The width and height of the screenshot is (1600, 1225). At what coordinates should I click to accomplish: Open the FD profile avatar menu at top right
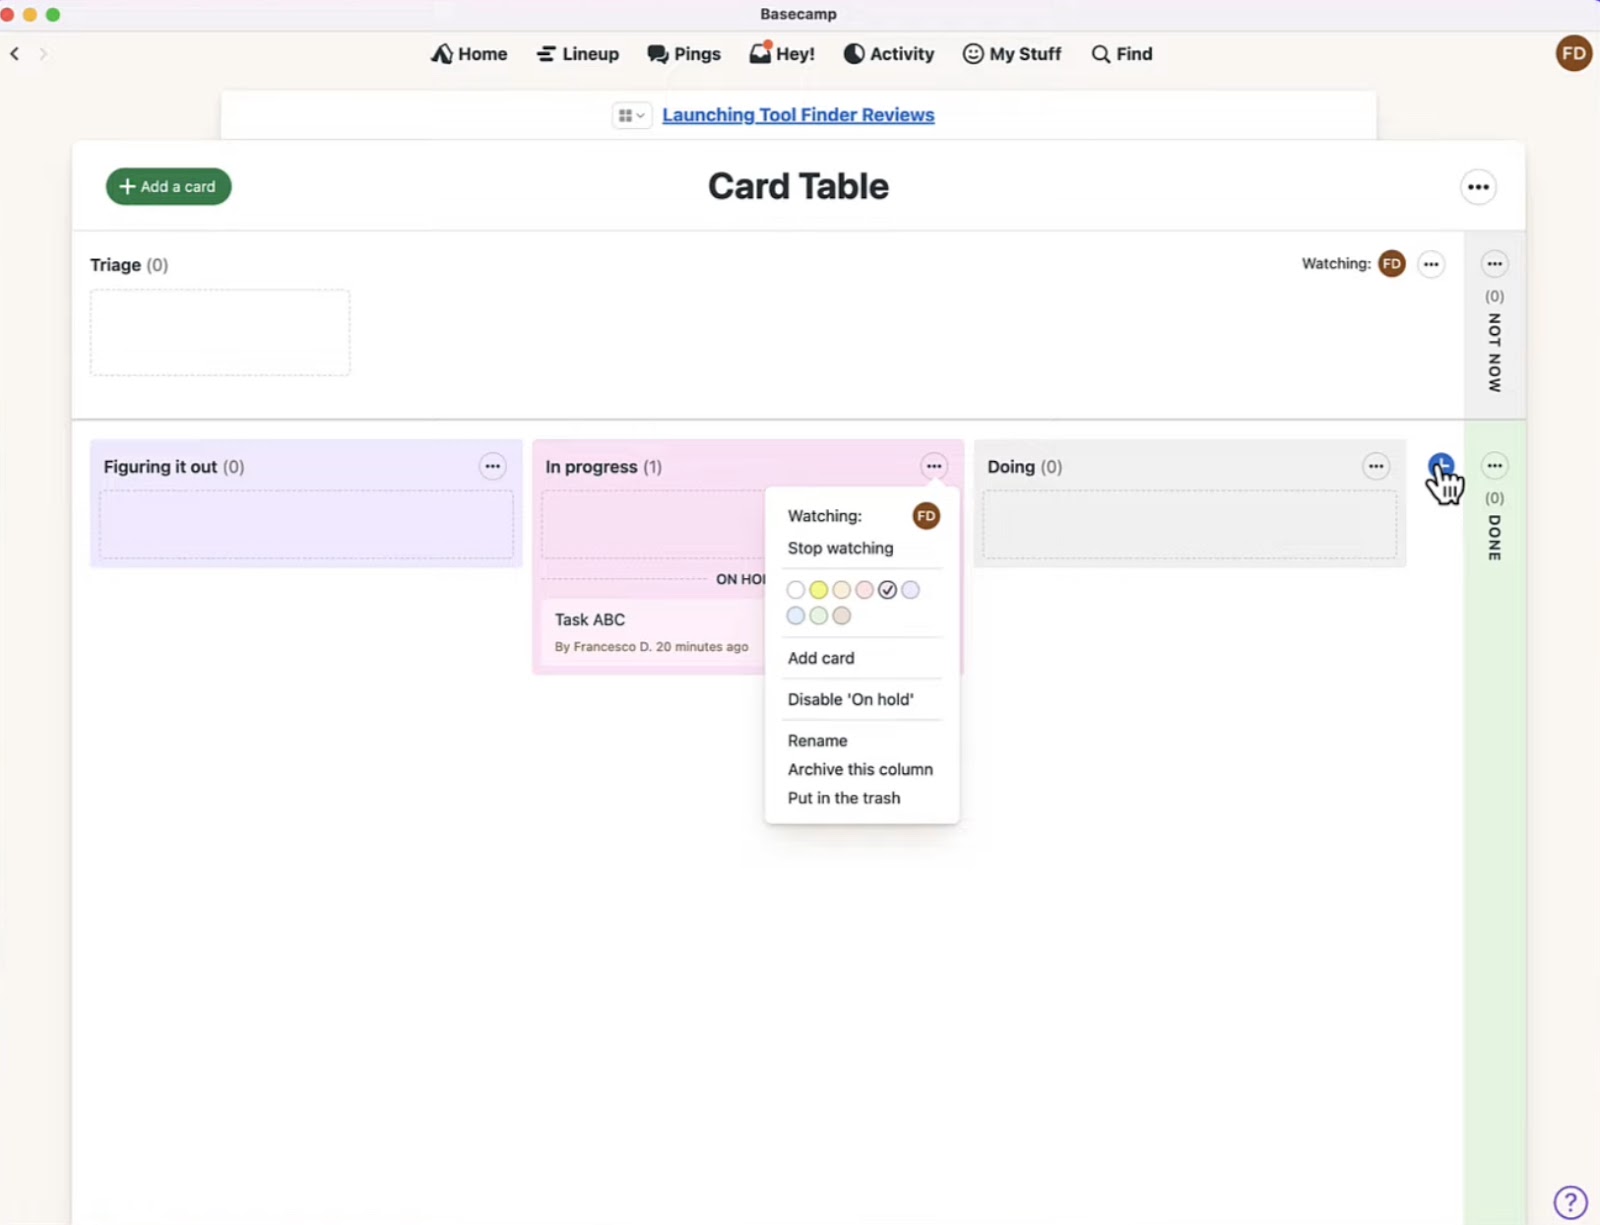pyautogui.click(x=1573, y=53)
